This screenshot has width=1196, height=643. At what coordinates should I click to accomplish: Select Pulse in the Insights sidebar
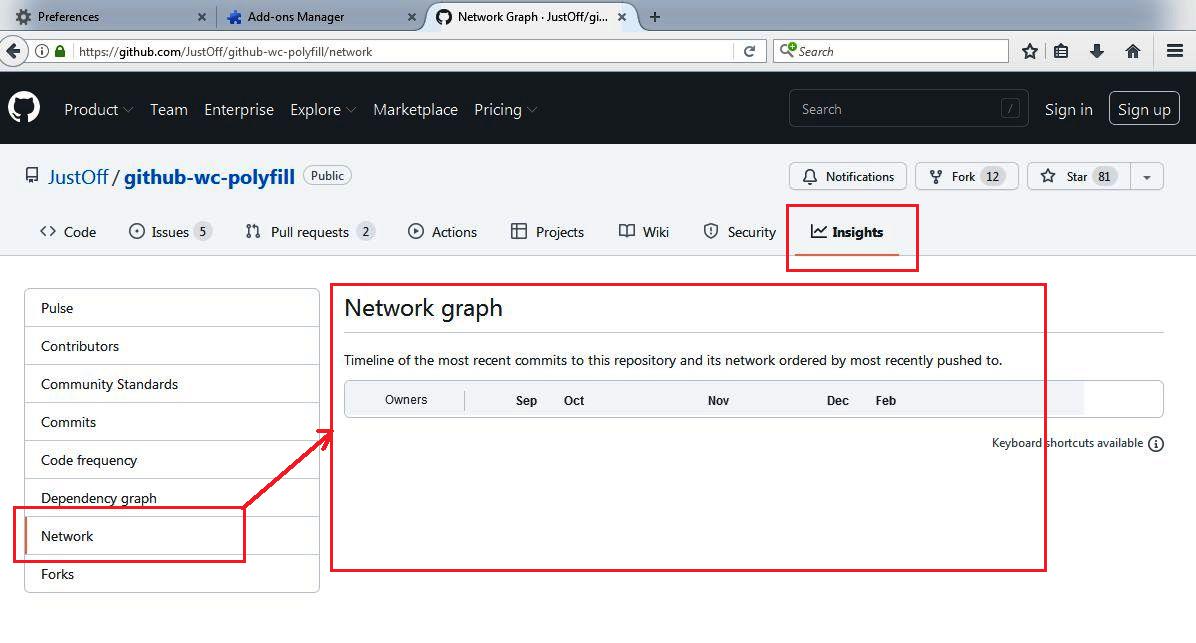tap(172, 308)
